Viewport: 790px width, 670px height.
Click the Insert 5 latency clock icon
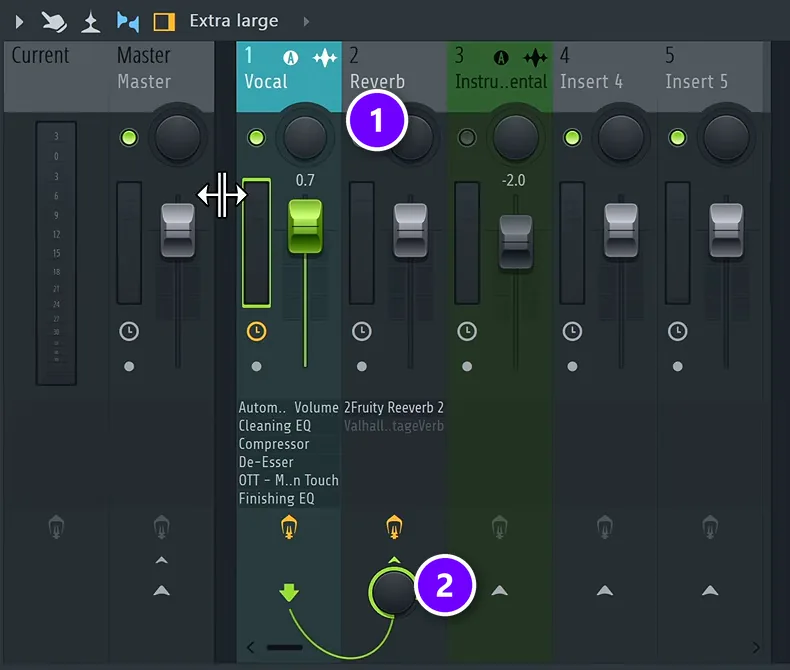(x=678, y=331)
